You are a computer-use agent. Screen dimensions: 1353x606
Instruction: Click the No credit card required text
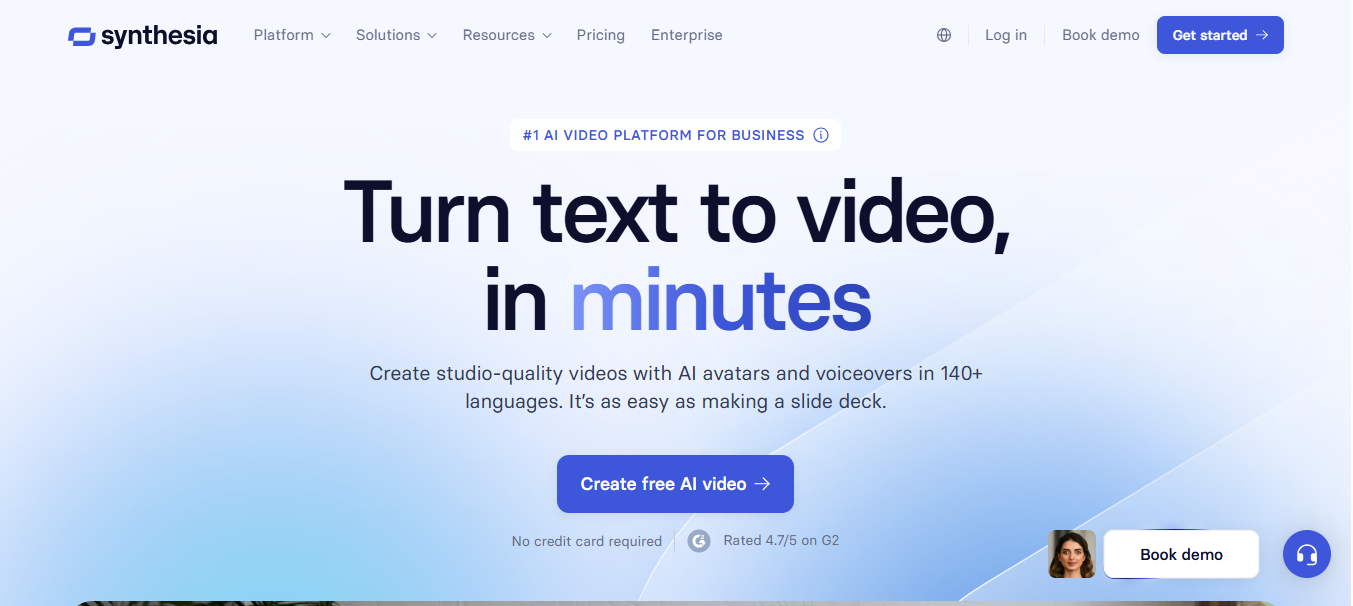click(x=587, y=541)
